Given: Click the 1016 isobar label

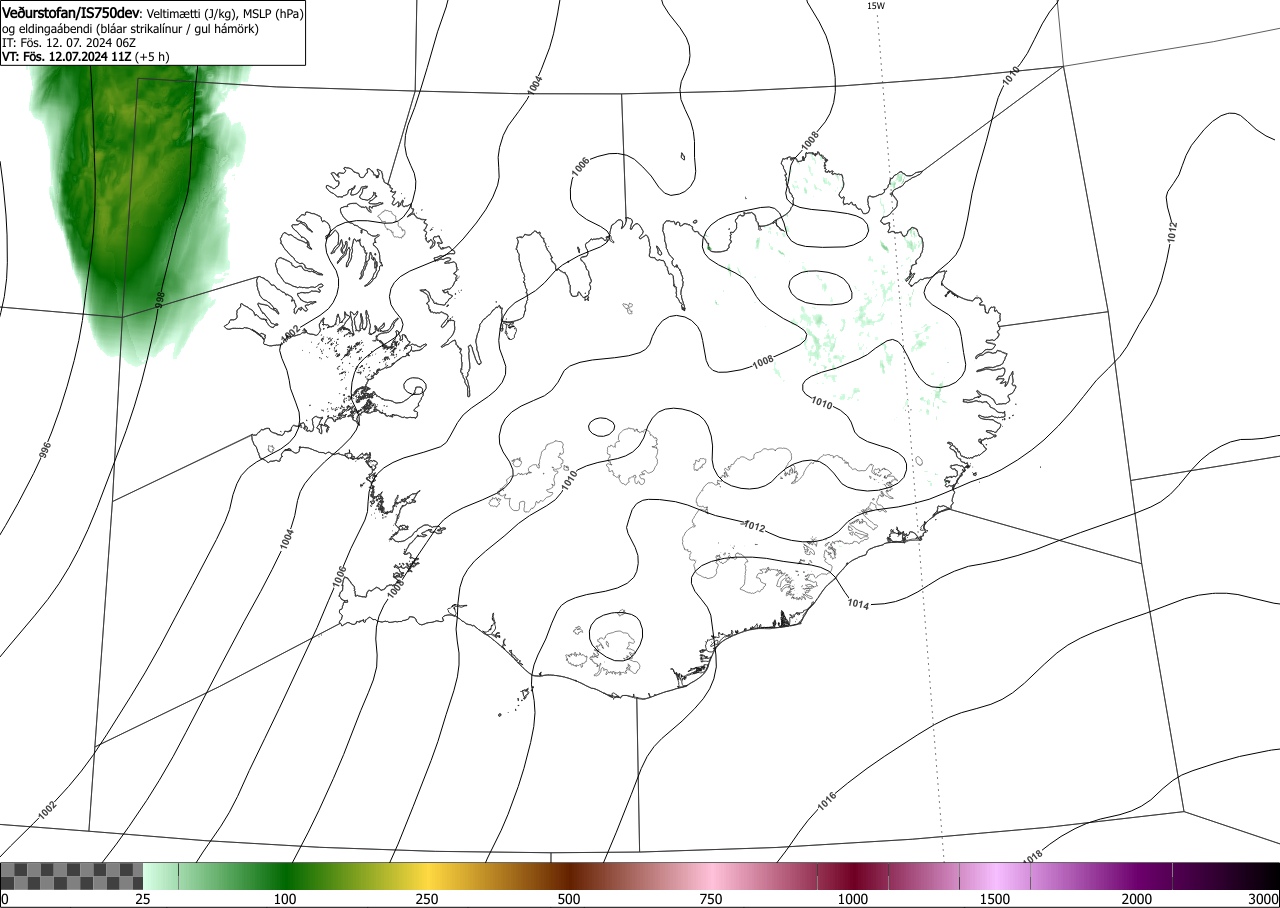Looking at the screenshot, I should point(826,801).
